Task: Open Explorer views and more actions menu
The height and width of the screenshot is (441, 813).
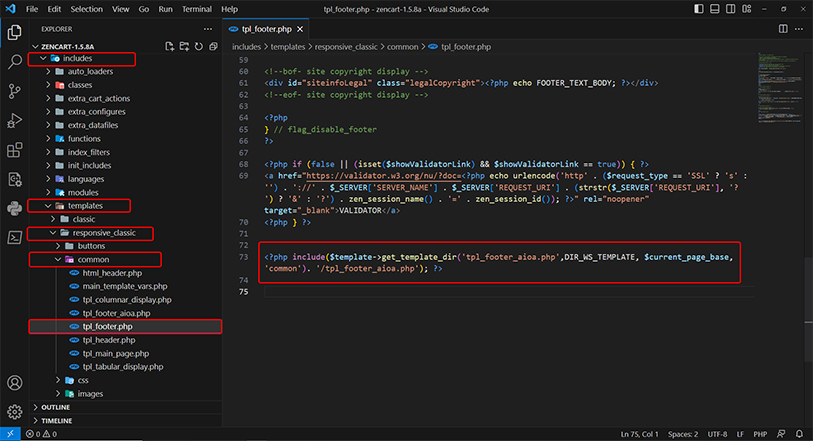Action: pyautogui.click(x=208, y=29)
